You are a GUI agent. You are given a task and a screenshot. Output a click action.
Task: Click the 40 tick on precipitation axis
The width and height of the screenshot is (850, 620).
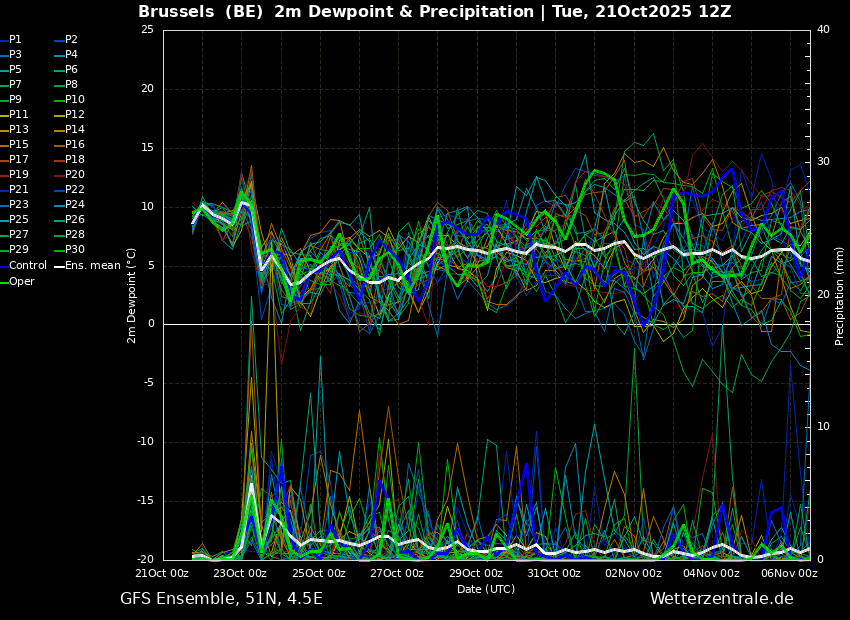(823, 30)
